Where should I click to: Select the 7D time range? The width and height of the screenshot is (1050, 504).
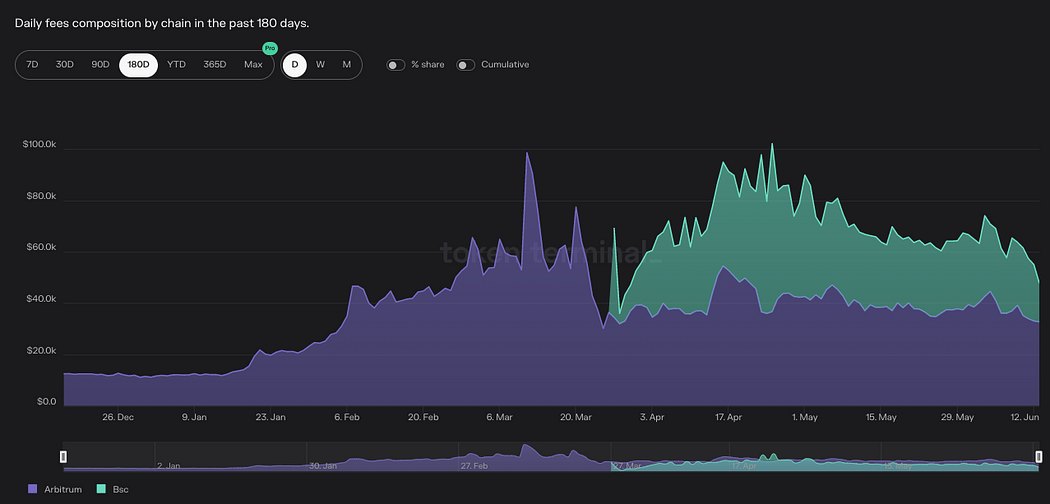click(x=32, y=65)
